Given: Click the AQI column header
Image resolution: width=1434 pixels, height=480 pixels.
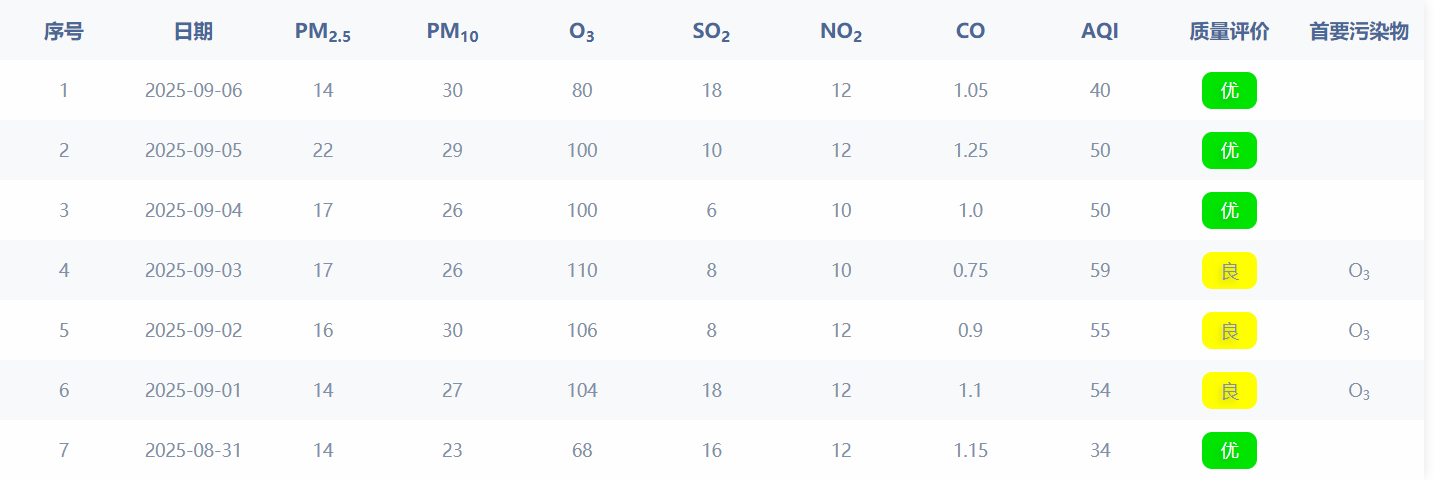Looking at the screenshot, I should 1100,32.
